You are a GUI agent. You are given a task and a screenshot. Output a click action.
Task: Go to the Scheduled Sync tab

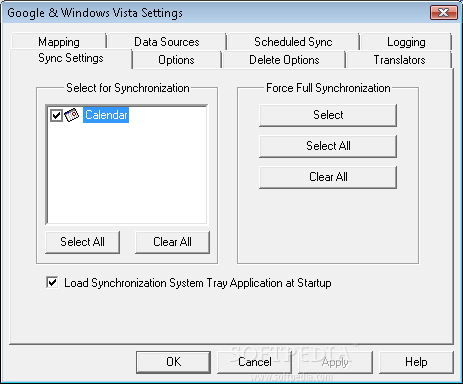[293, 42]
